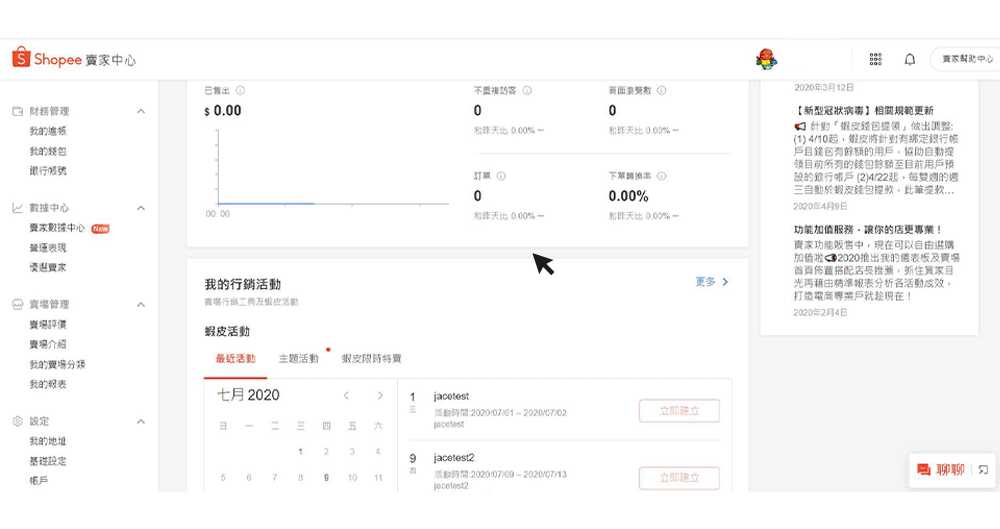Click info icon beside 下單轉換率

662,176
